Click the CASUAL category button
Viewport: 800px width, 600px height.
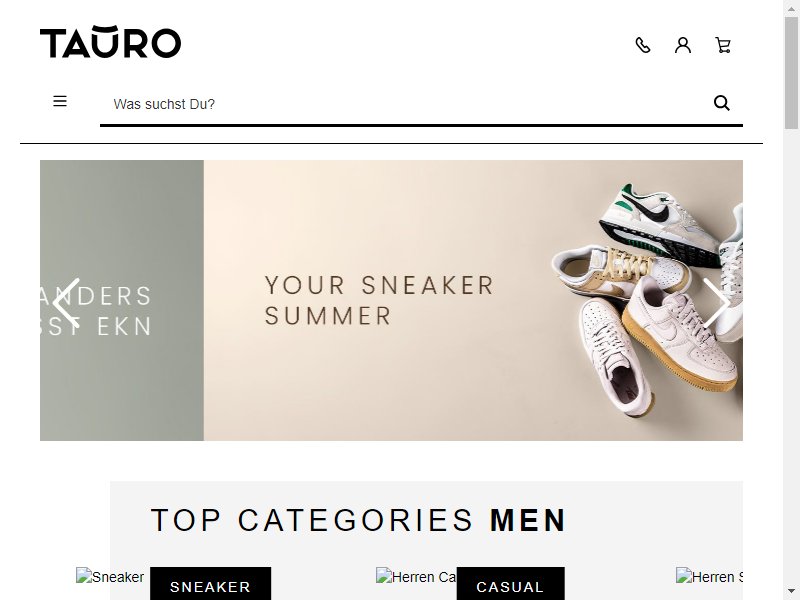[510, 586]
